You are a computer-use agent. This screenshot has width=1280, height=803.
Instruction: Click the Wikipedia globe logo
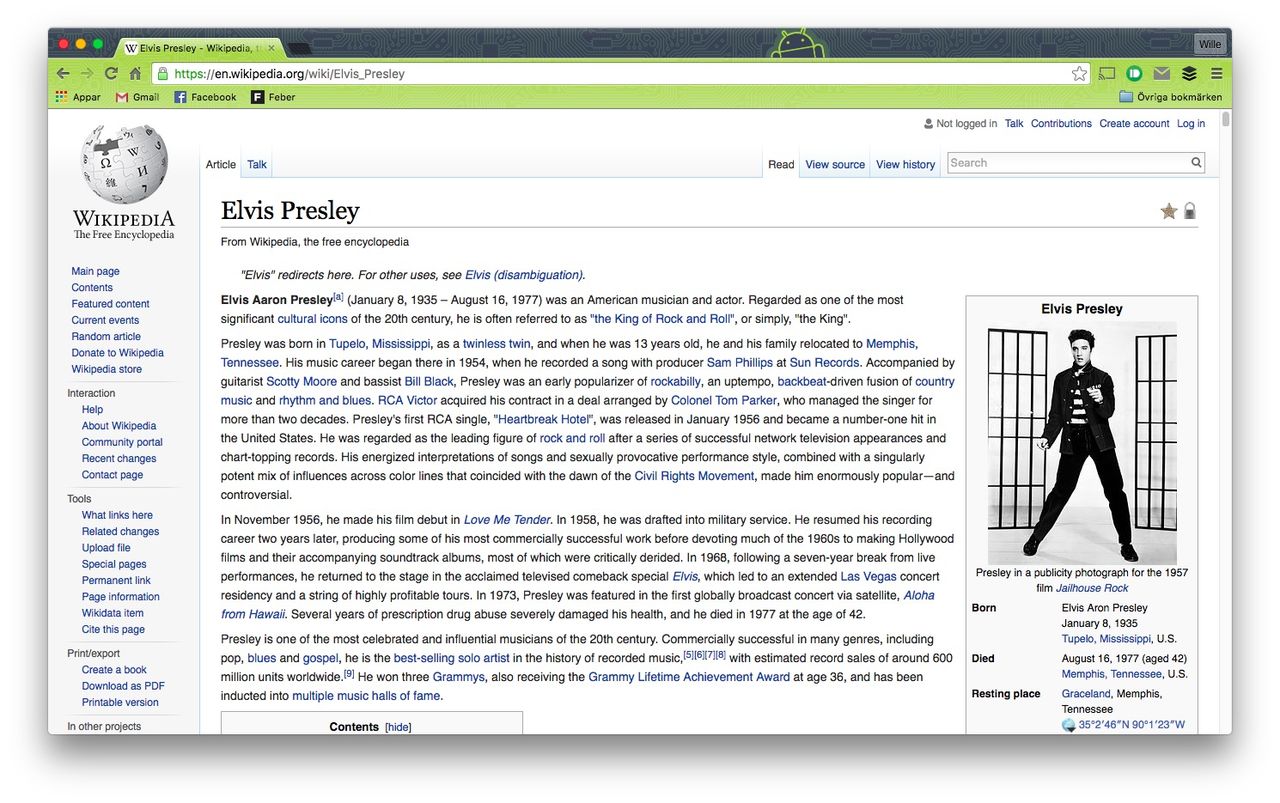tap(124, 164)
